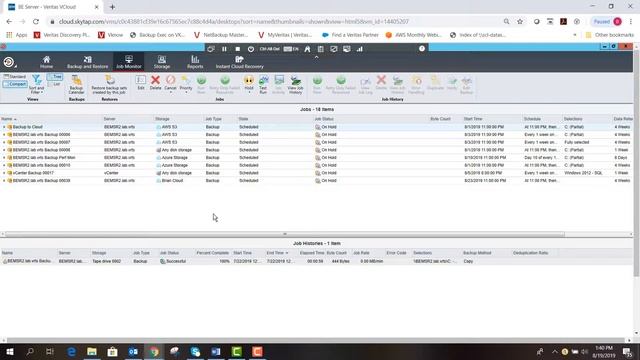Click the Skytap signal strength icon
This screenshot has height=360, width=640.
pos(360,49)
